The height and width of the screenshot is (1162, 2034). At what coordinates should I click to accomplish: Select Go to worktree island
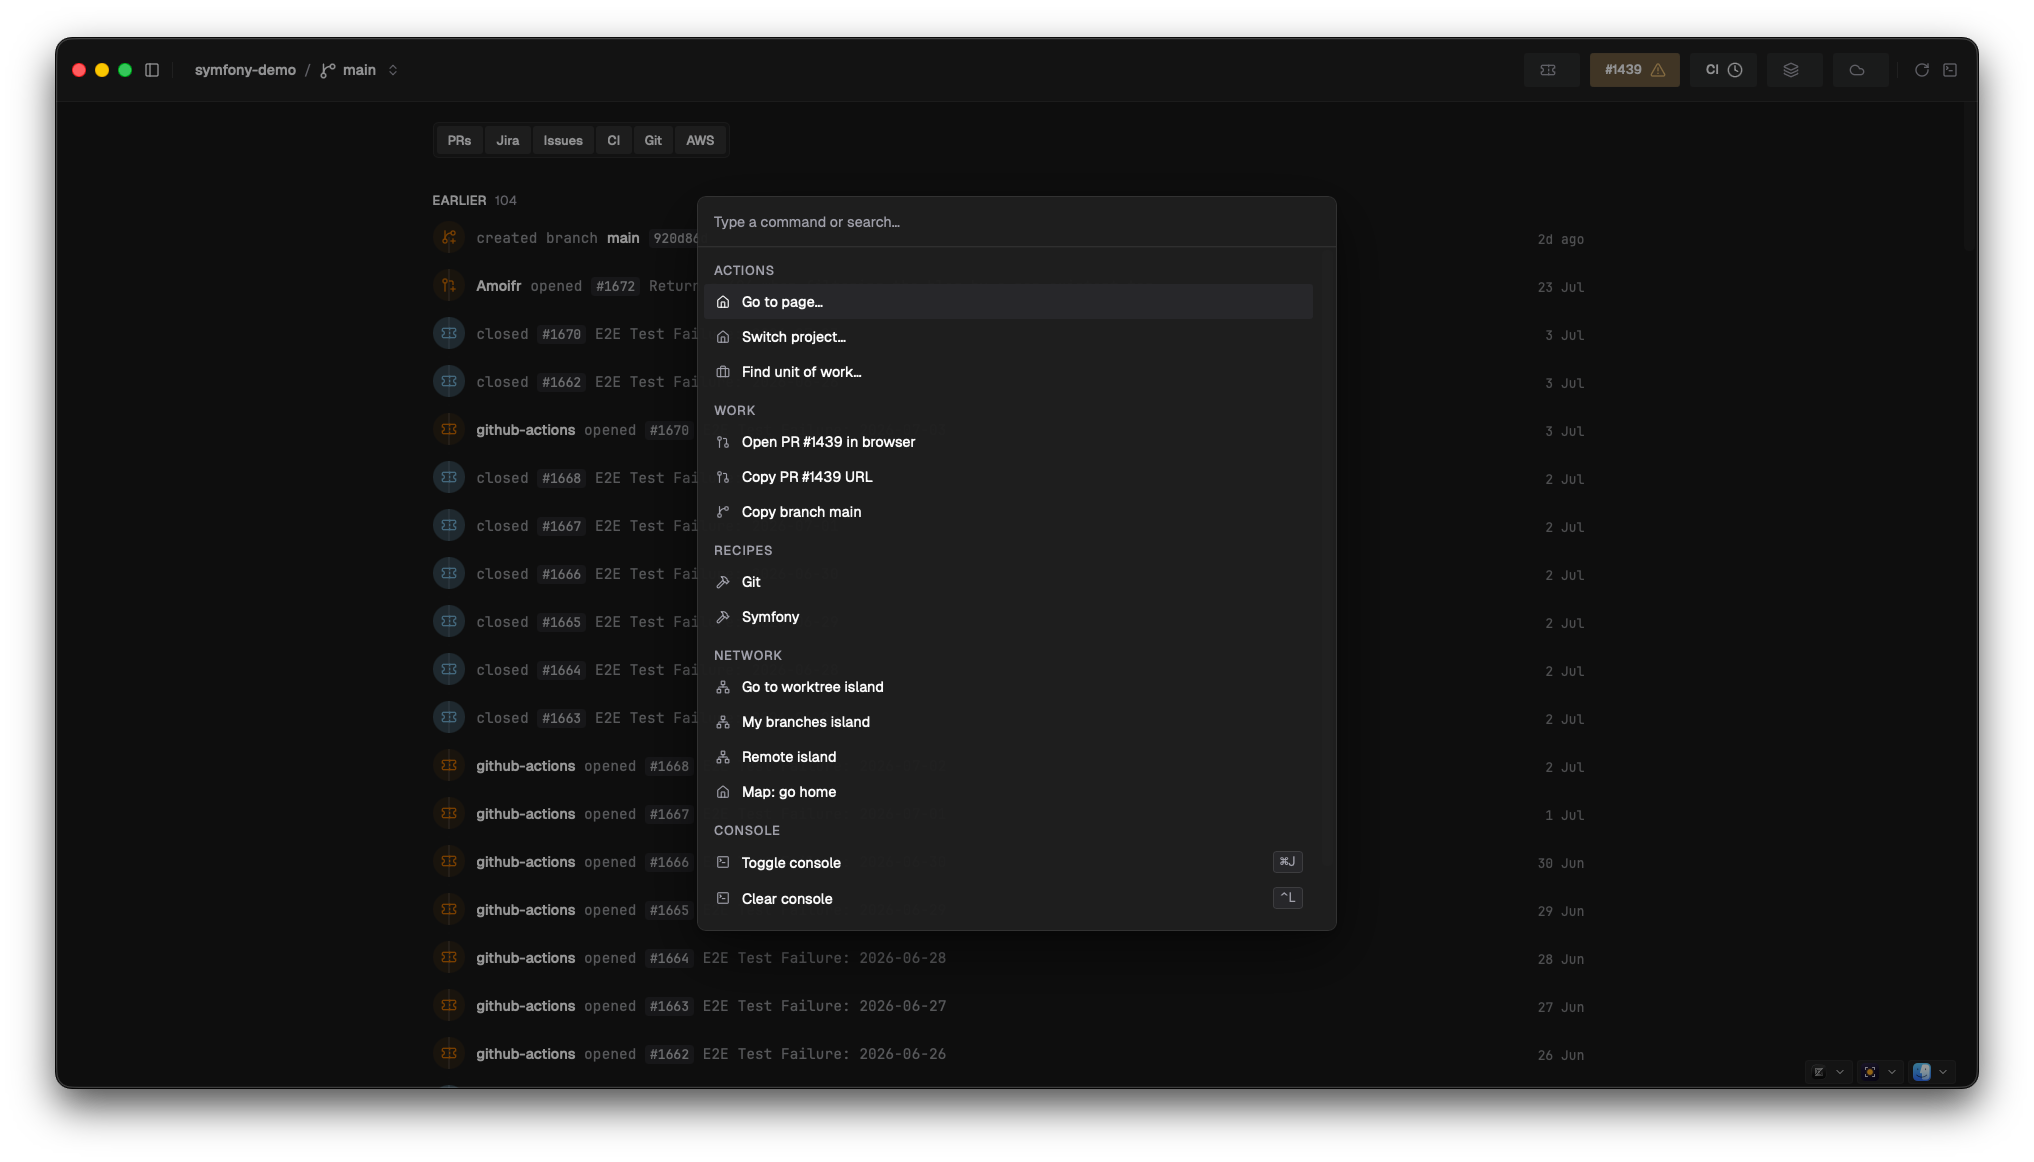[x=1008, y=687]
